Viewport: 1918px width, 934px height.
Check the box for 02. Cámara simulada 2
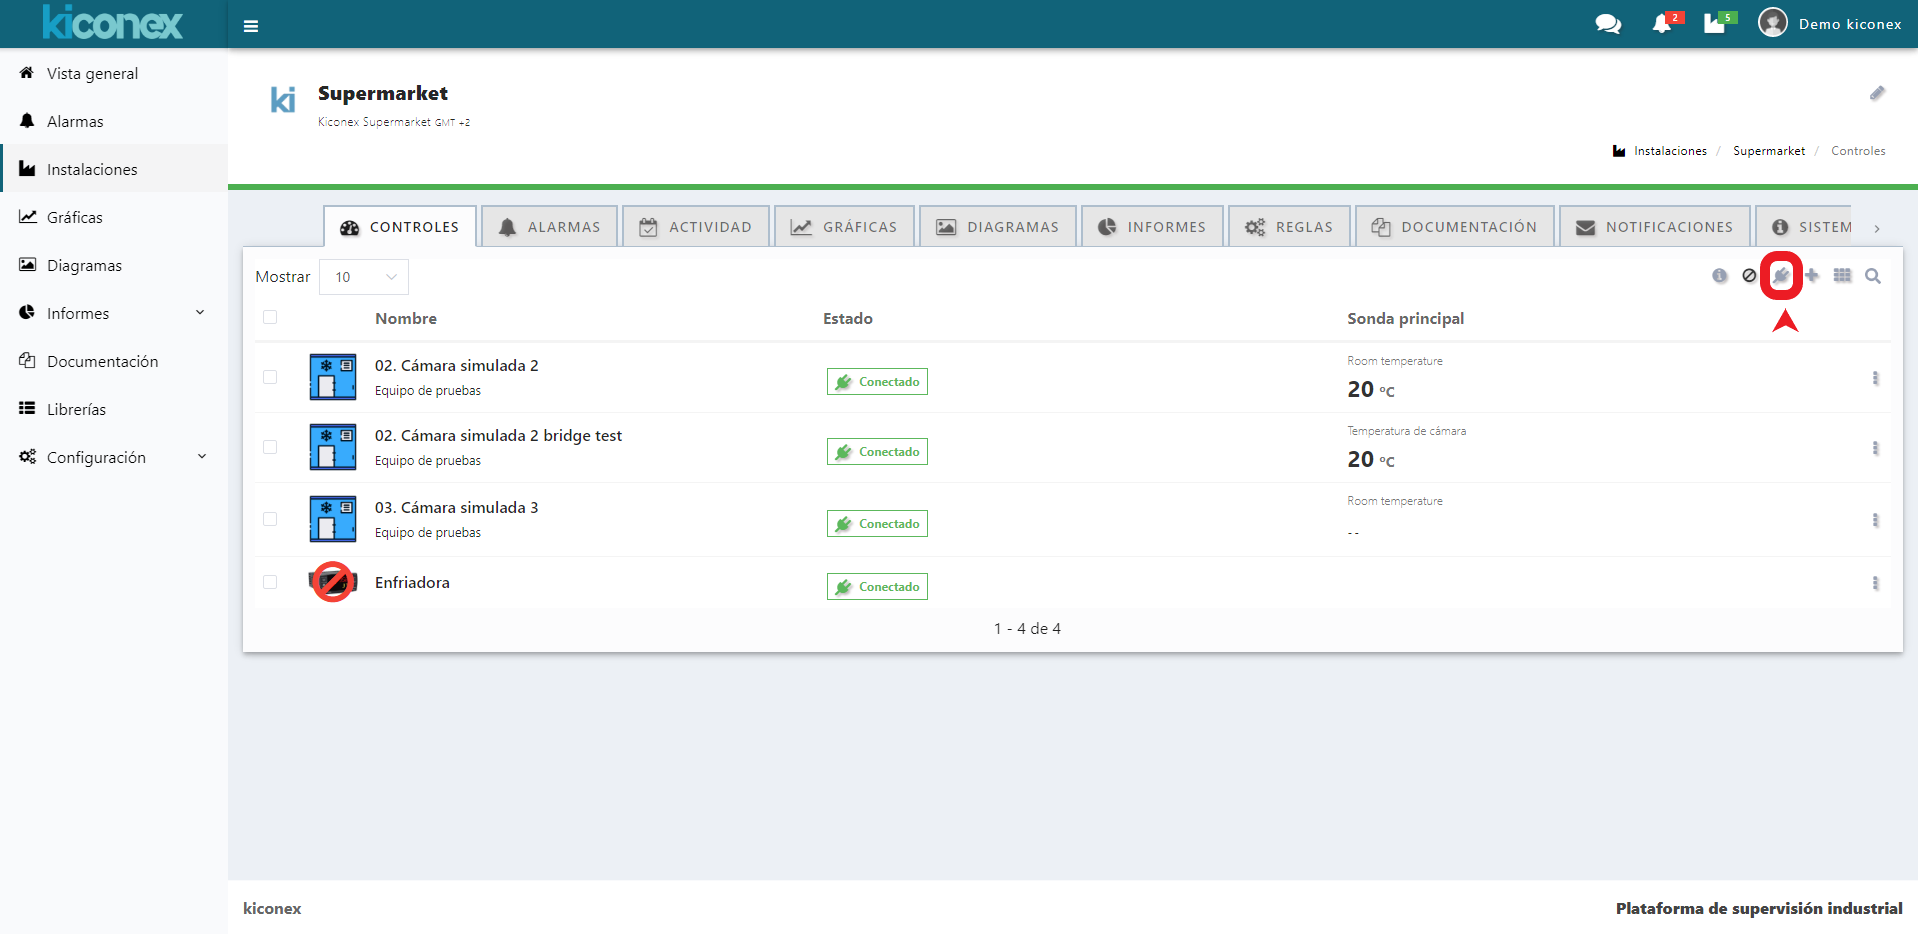coord(270,377)
